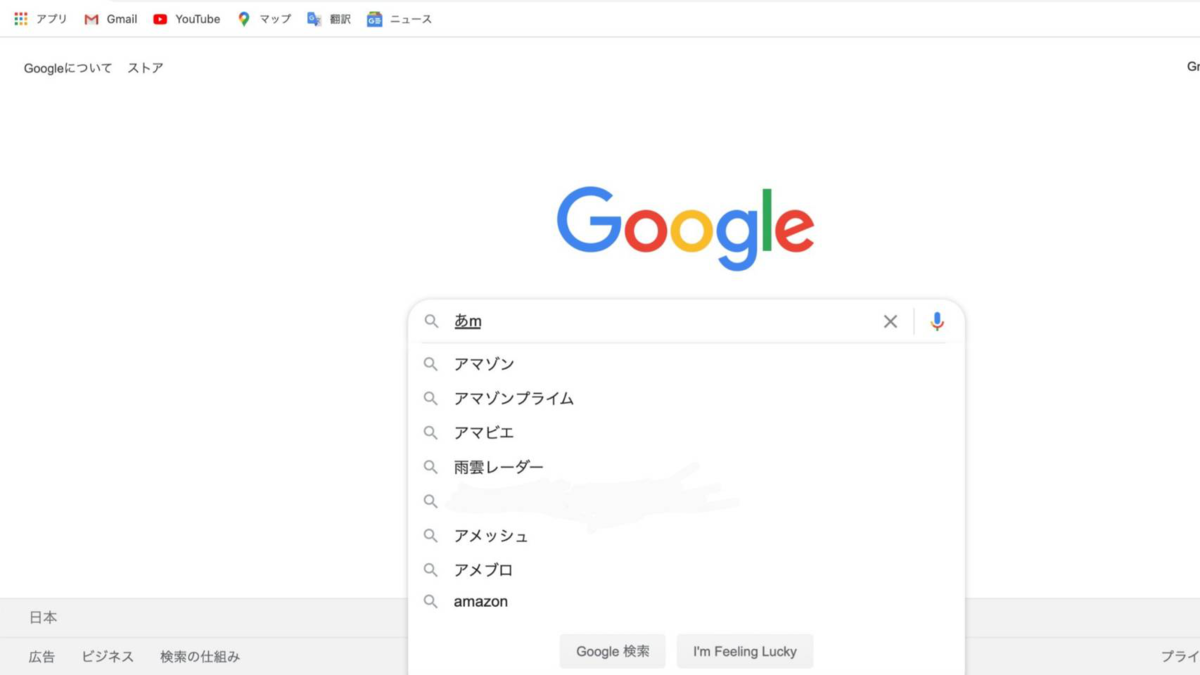Choose the アマビエ suggestion

point(686,432)
